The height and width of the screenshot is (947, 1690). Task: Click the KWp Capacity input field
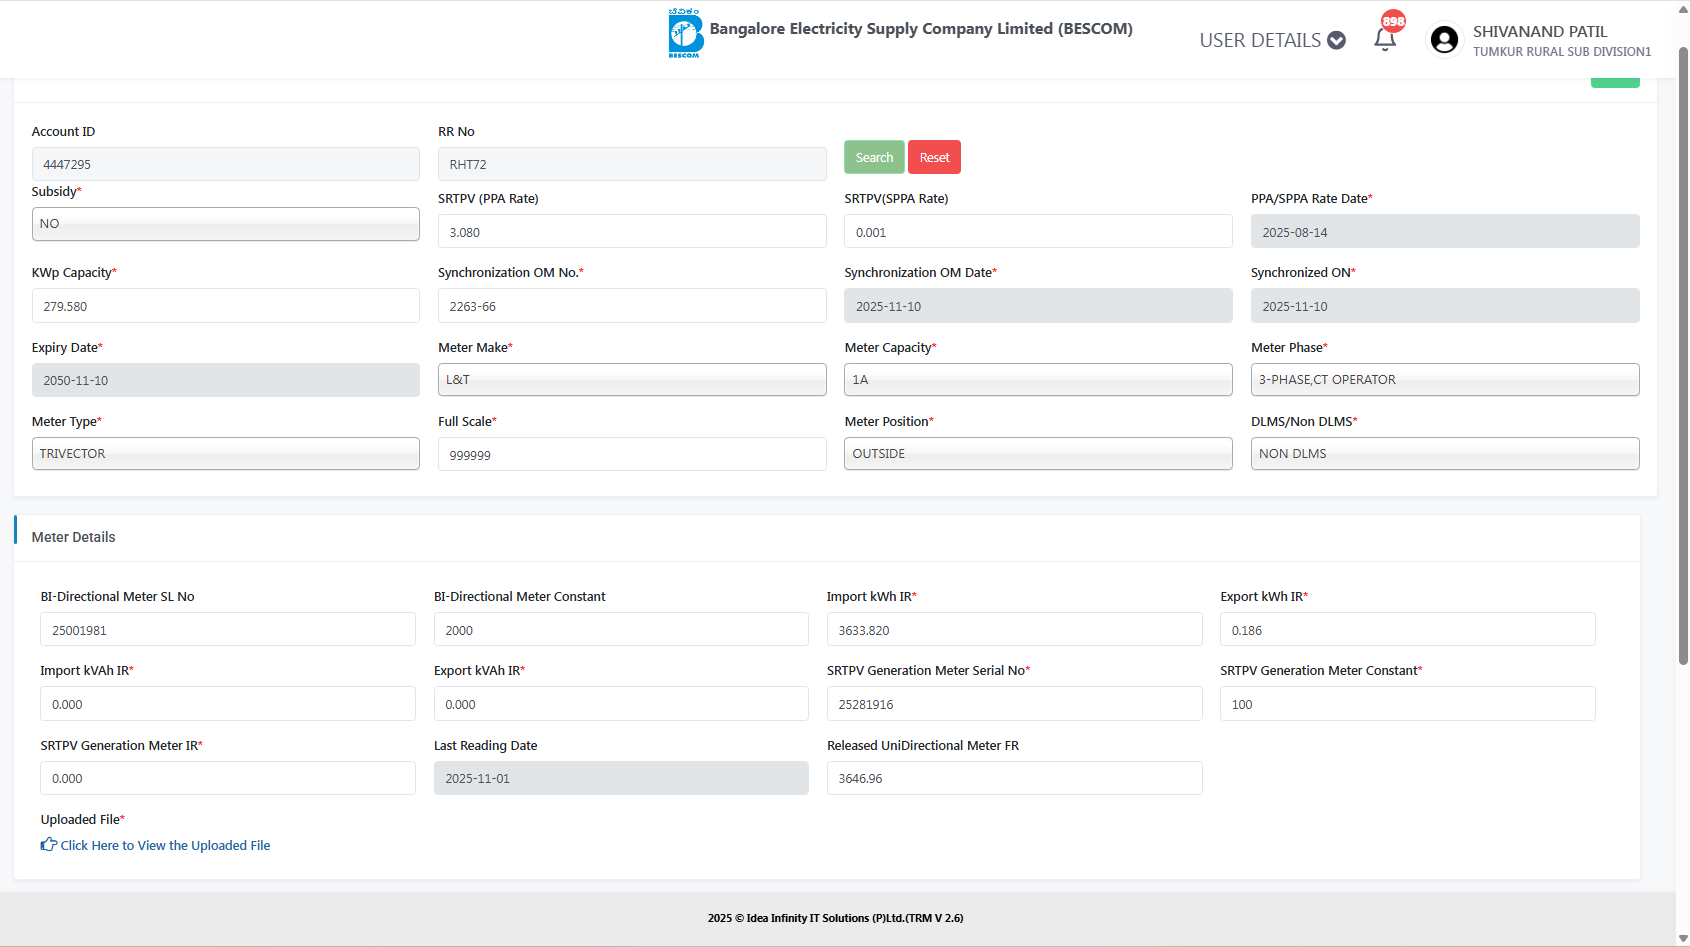[225, 306]
